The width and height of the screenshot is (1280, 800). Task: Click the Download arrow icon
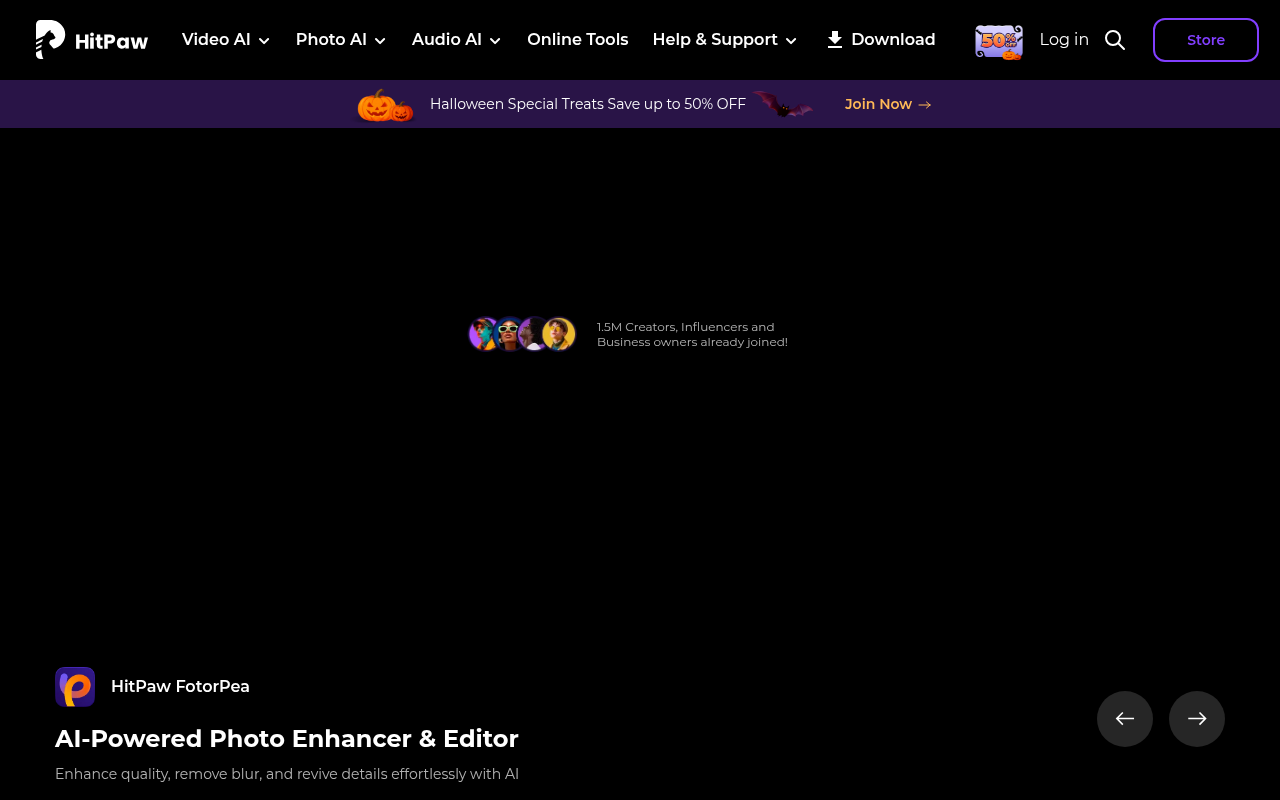pyautogui.click(x=834, y=40)
